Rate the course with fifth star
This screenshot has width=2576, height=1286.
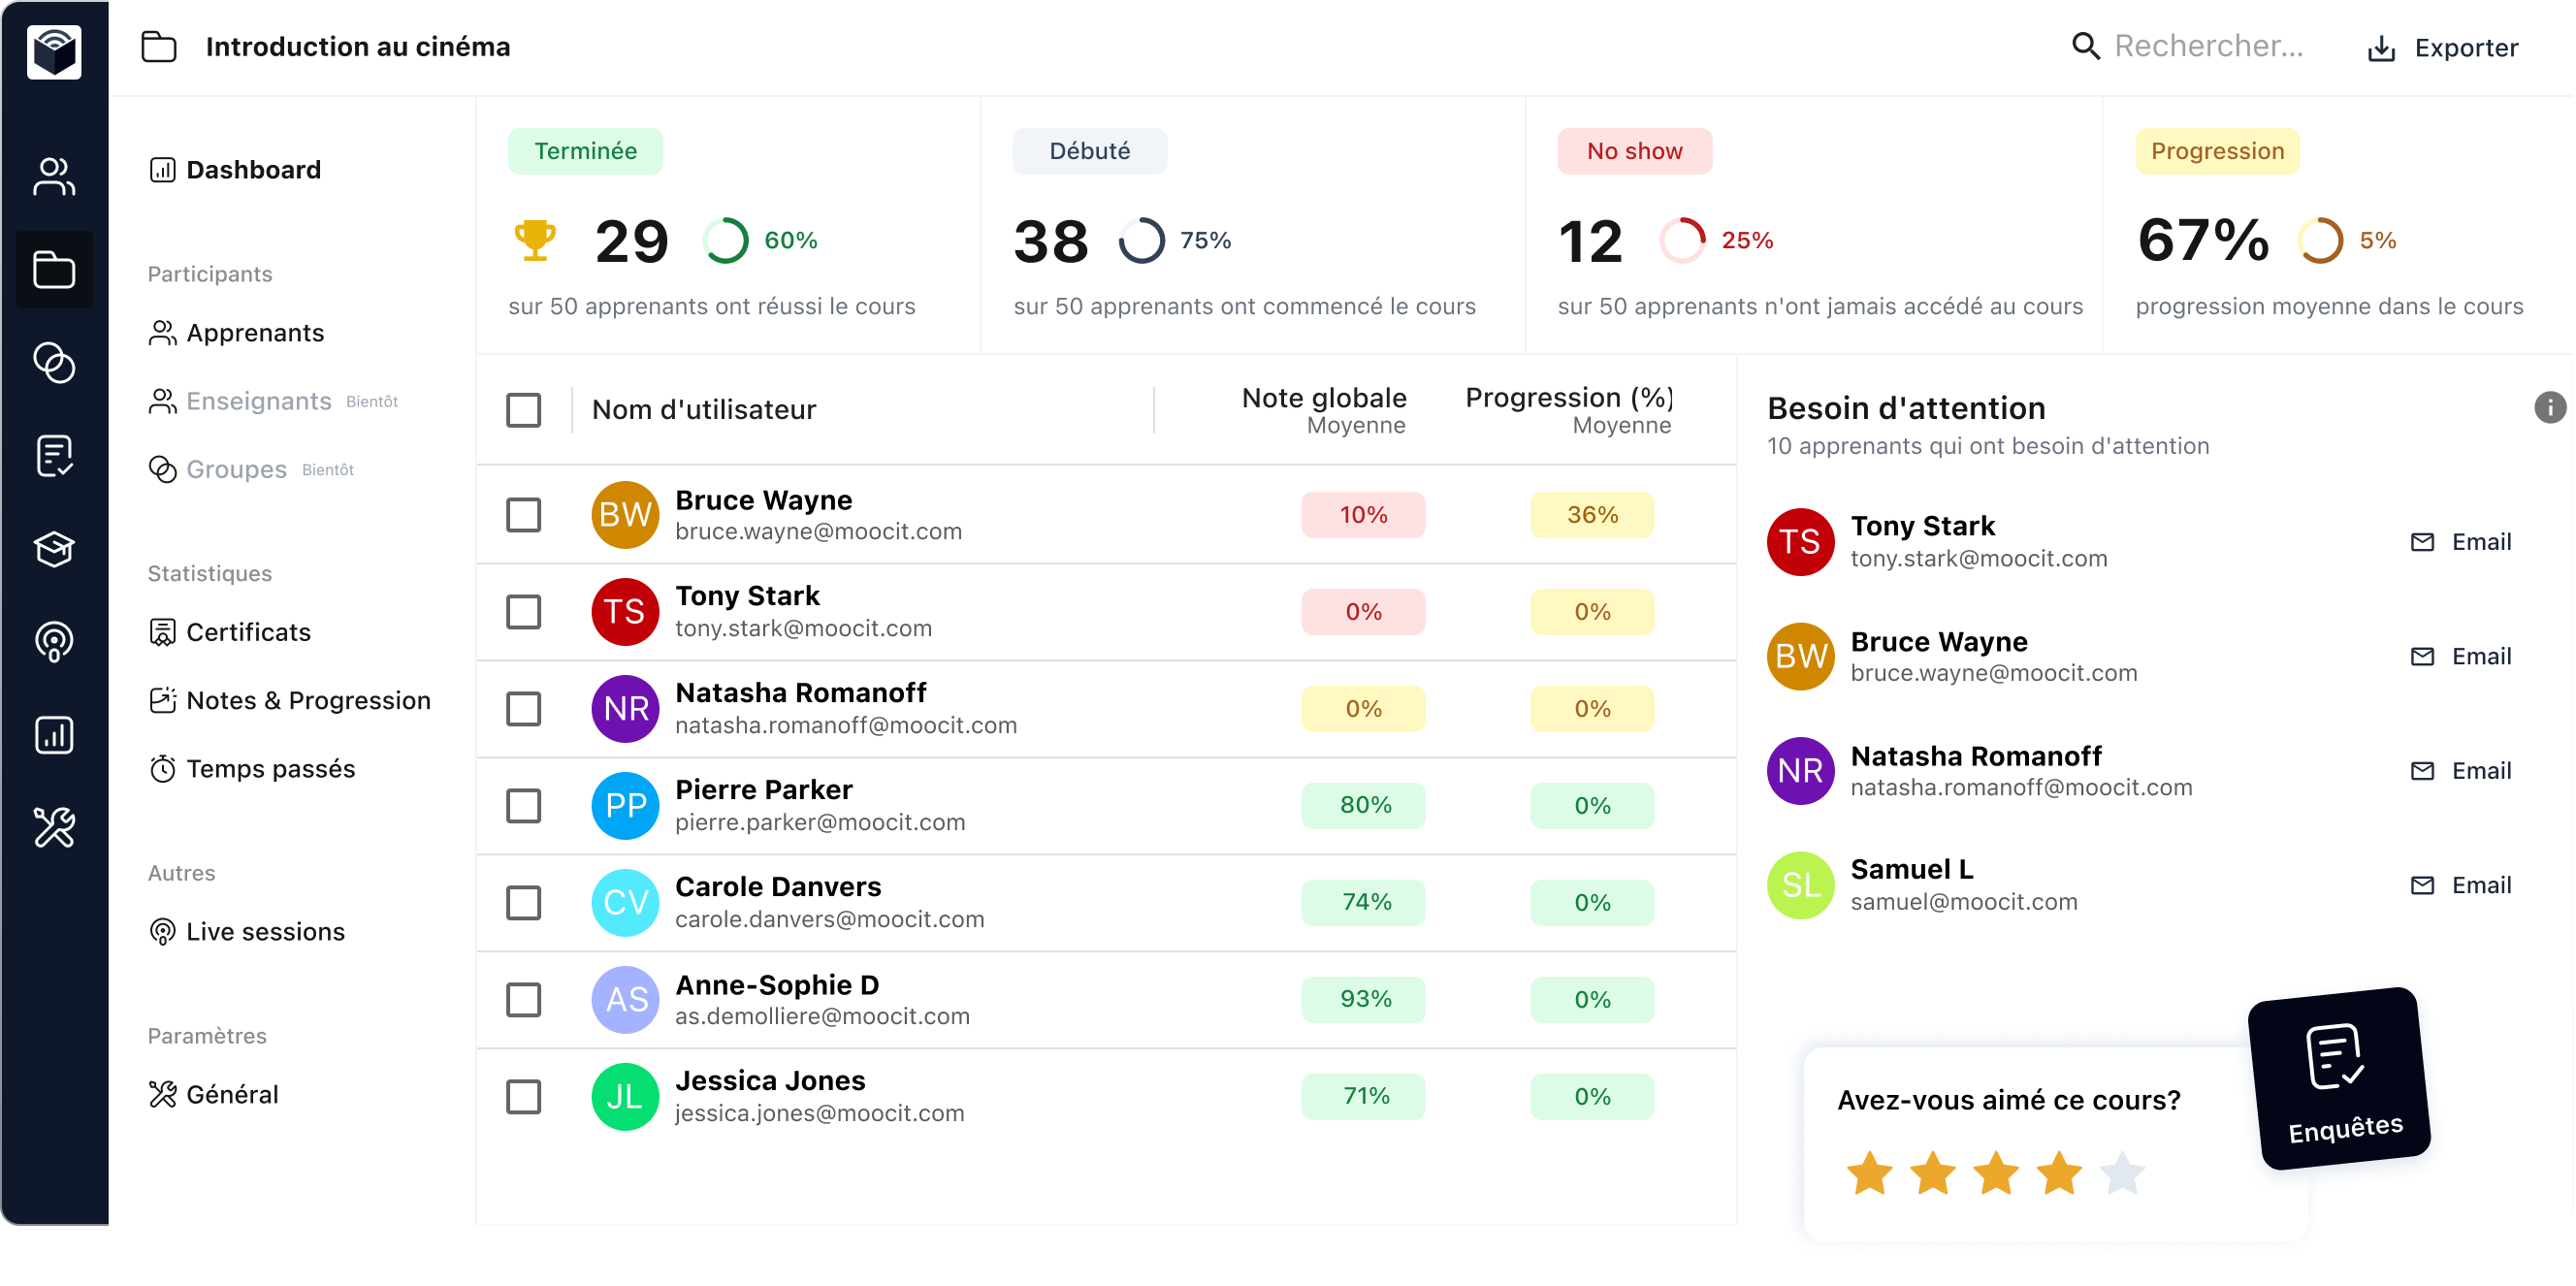(x=2122, y=1173)
